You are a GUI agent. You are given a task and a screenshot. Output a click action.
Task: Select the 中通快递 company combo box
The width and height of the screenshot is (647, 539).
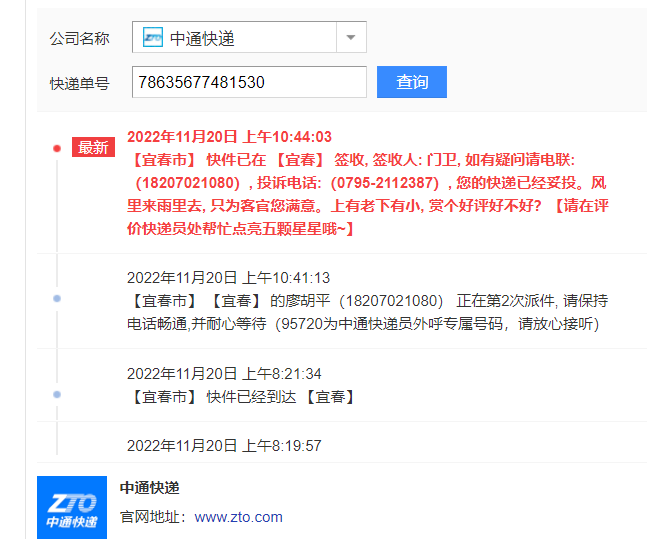click(249, 38)
